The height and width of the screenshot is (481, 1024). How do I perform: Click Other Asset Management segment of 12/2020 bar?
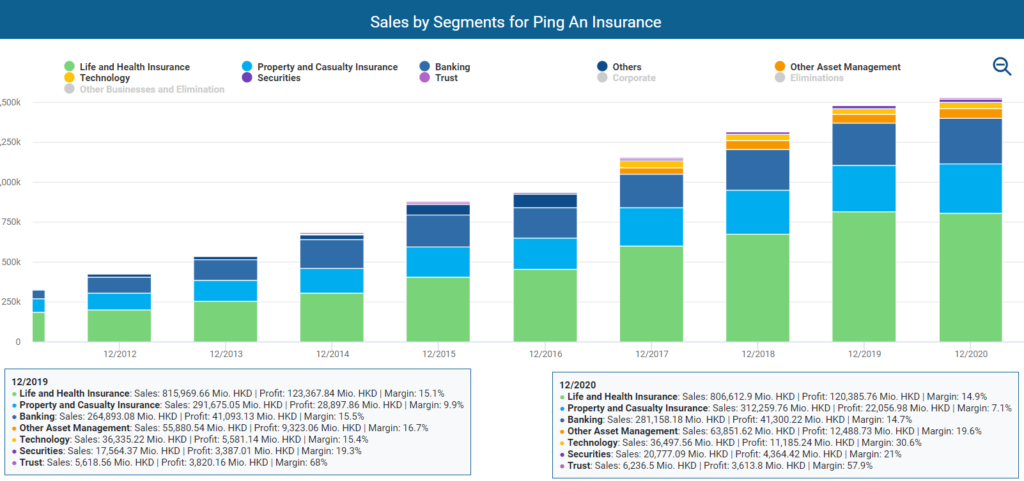point(970,114)
